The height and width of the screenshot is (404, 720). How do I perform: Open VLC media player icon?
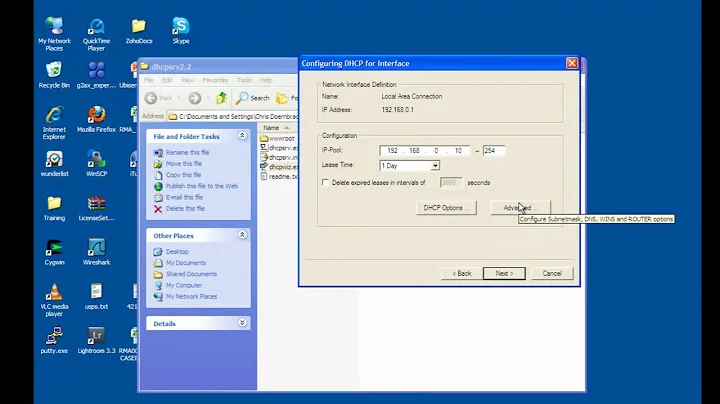54,300
